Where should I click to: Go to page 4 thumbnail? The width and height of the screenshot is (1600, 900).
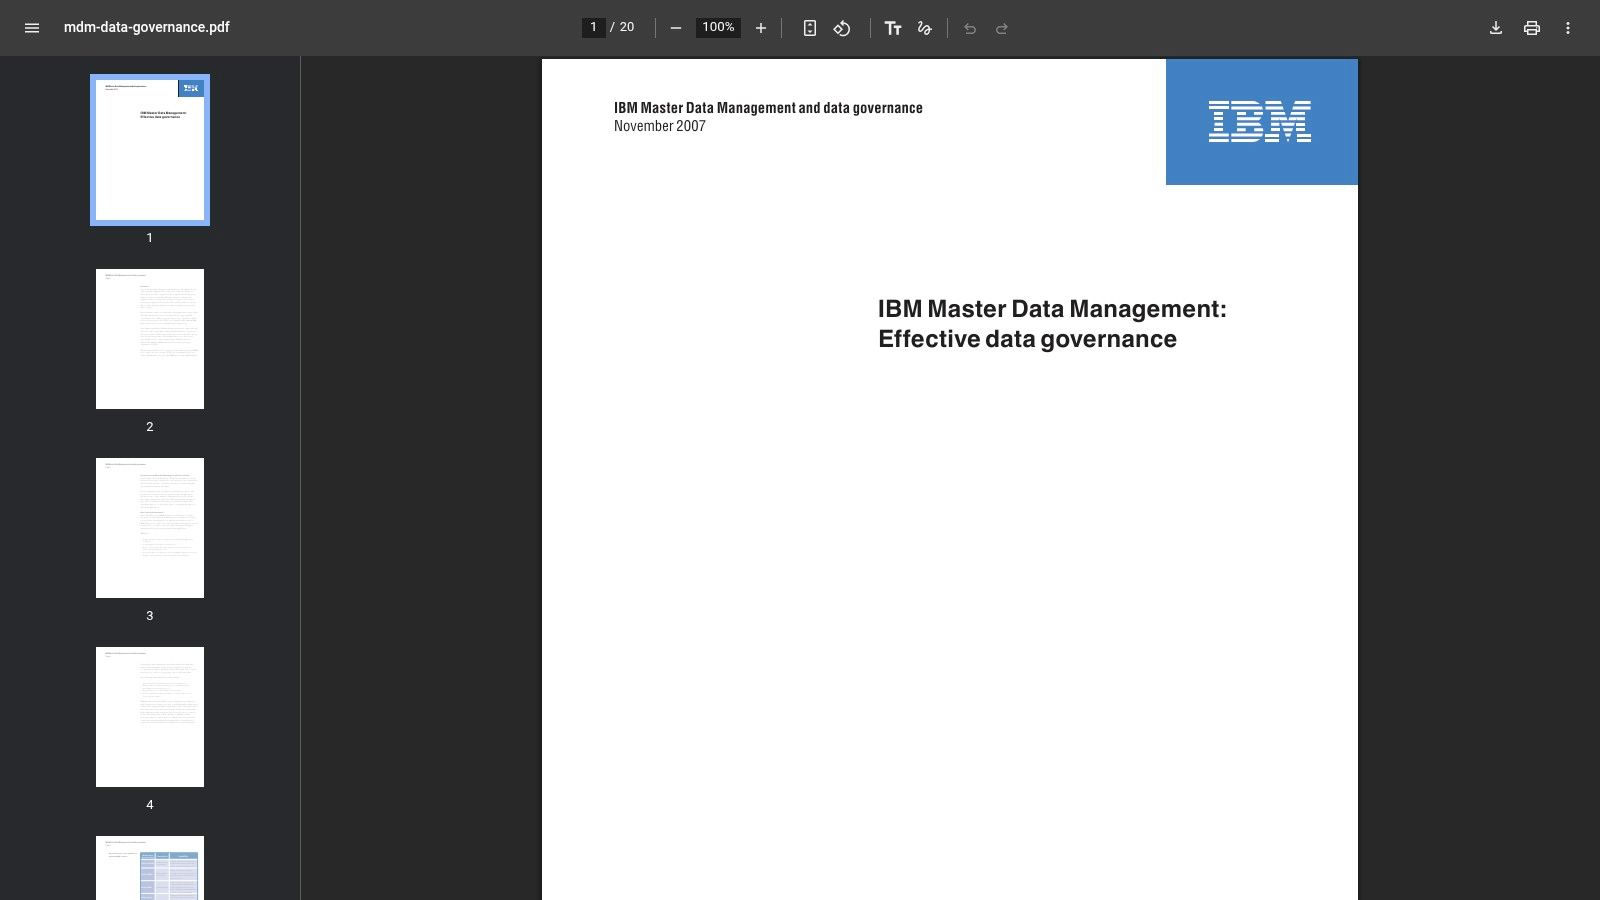tap(150, 717)
